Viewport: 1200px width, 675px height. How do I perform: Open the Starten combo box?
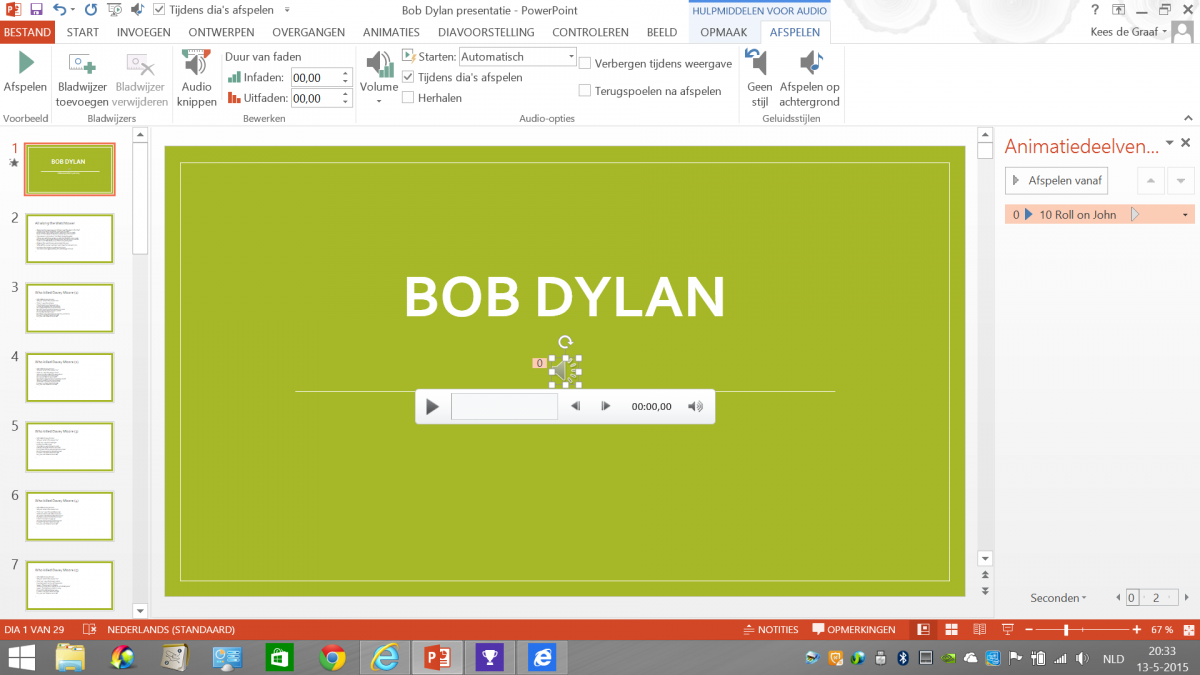click(x=517, y=57)
